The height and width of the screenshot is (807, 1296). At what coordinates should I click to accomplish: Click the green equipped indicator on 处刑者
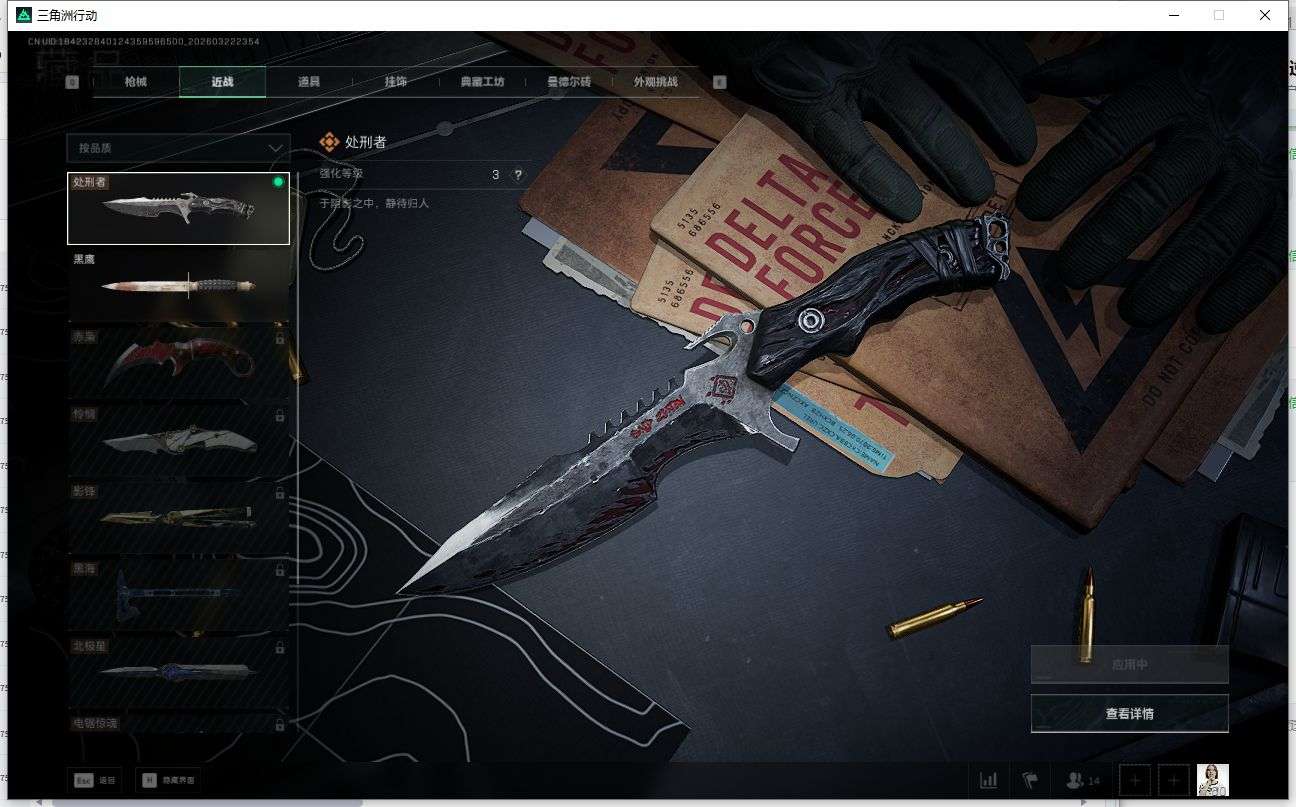point(278,182)
